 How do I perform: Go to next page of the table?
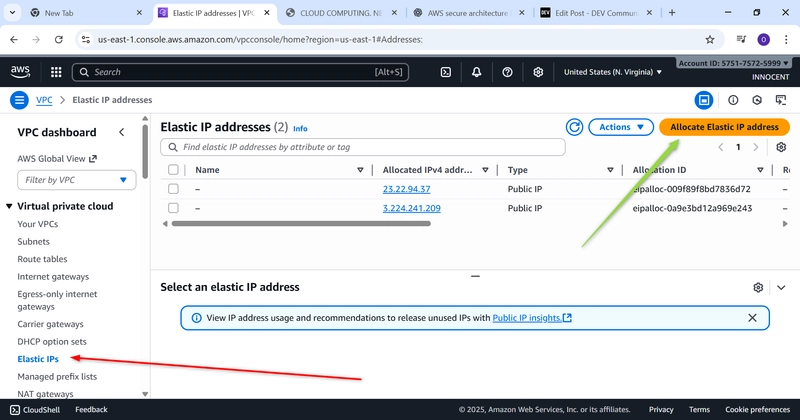pyautogui.click(x=756, y=147)
